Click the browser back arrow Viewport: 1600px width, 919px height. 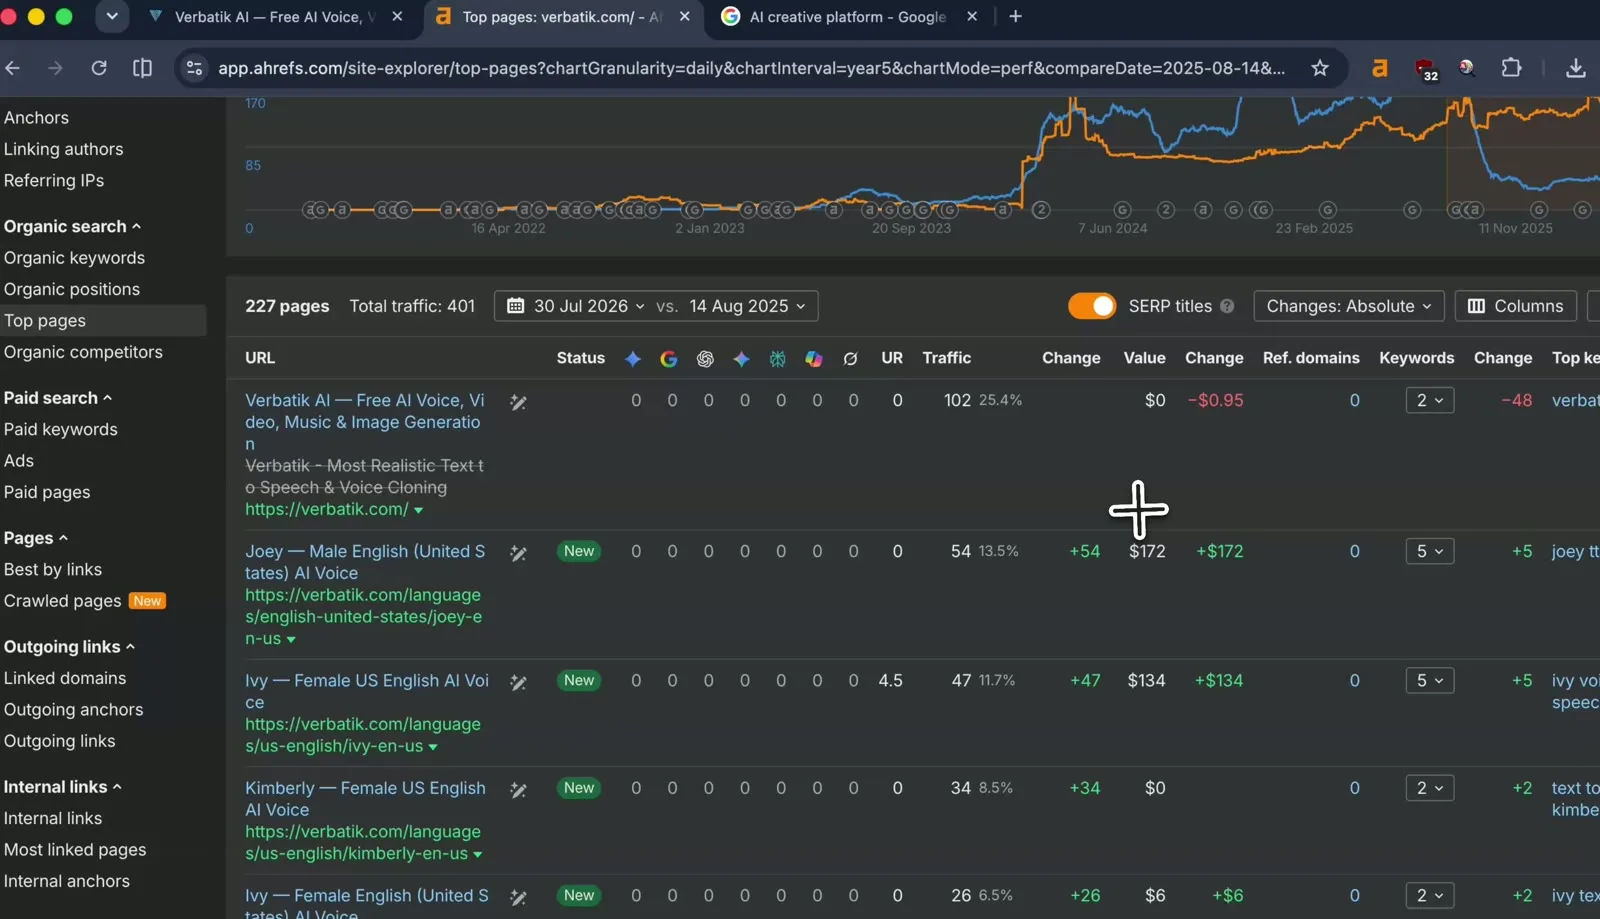(x=13, y=68)
